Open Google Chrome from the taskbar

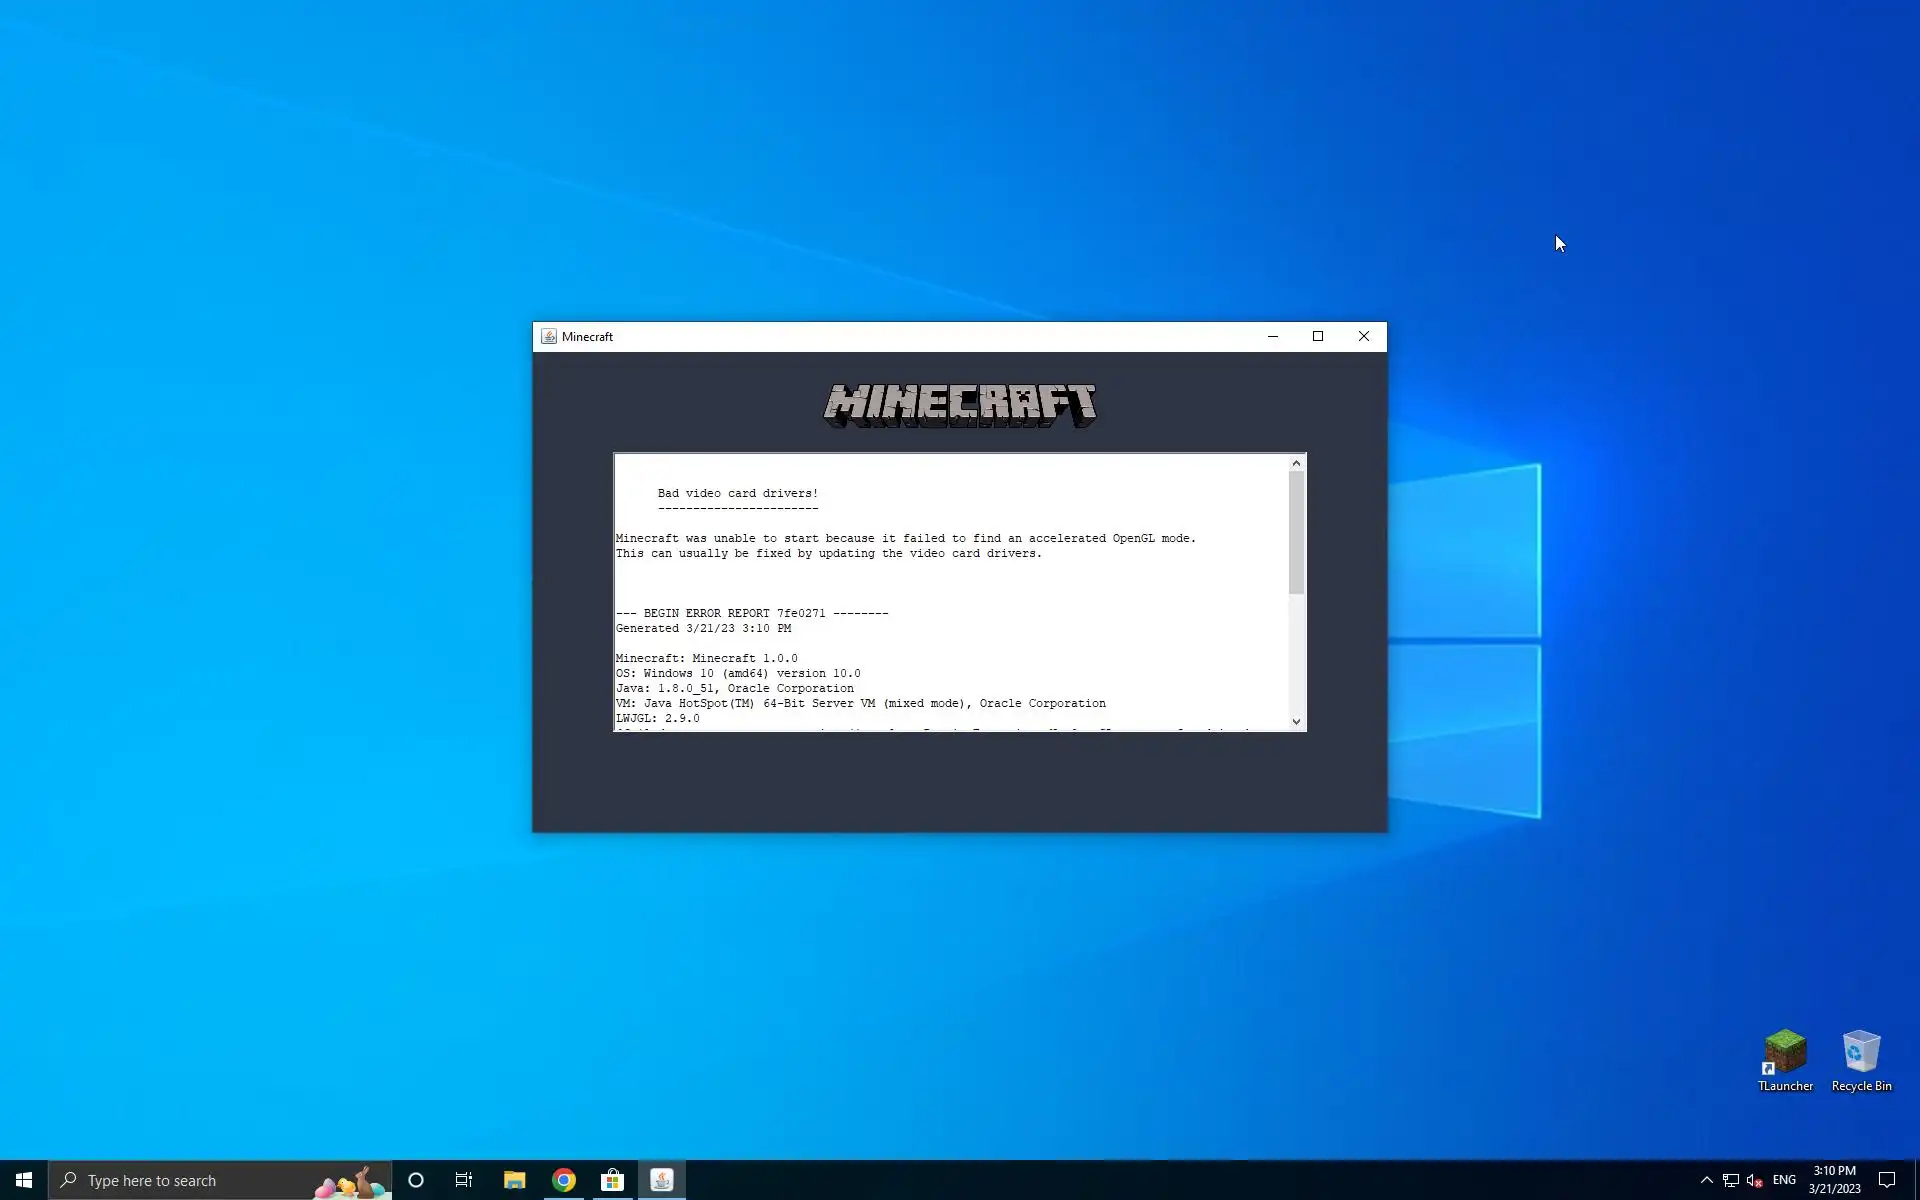(x=564, y=1180)
